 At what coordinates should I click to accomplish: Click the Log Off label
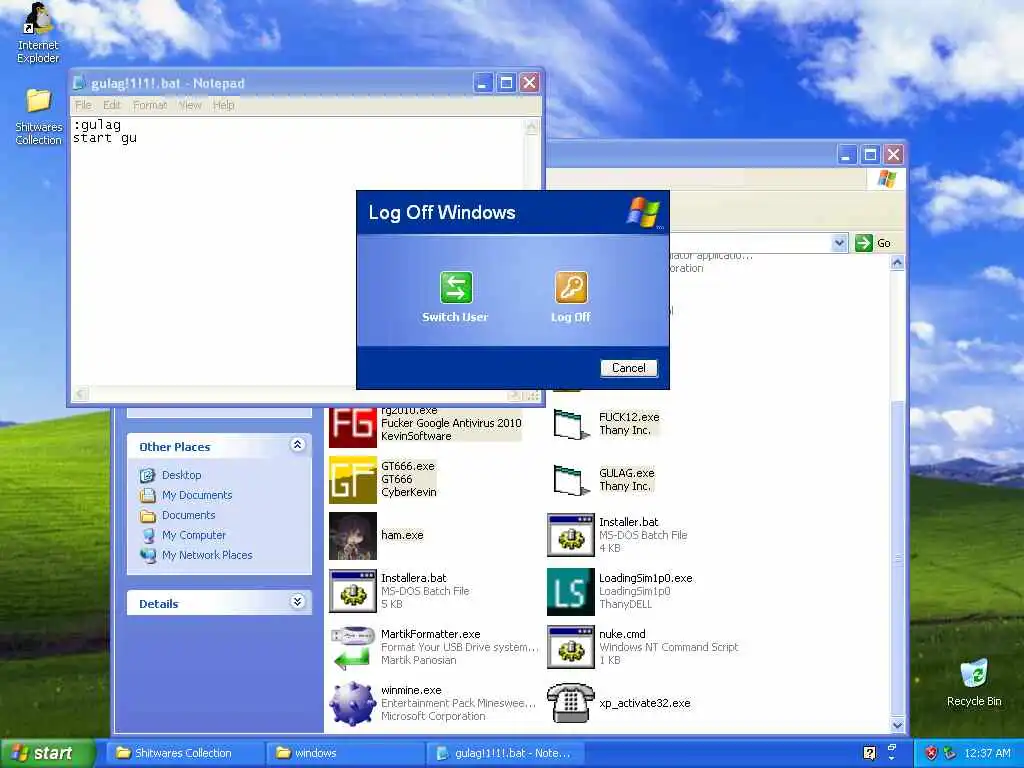pyautogui.click(x=571, y=317)
